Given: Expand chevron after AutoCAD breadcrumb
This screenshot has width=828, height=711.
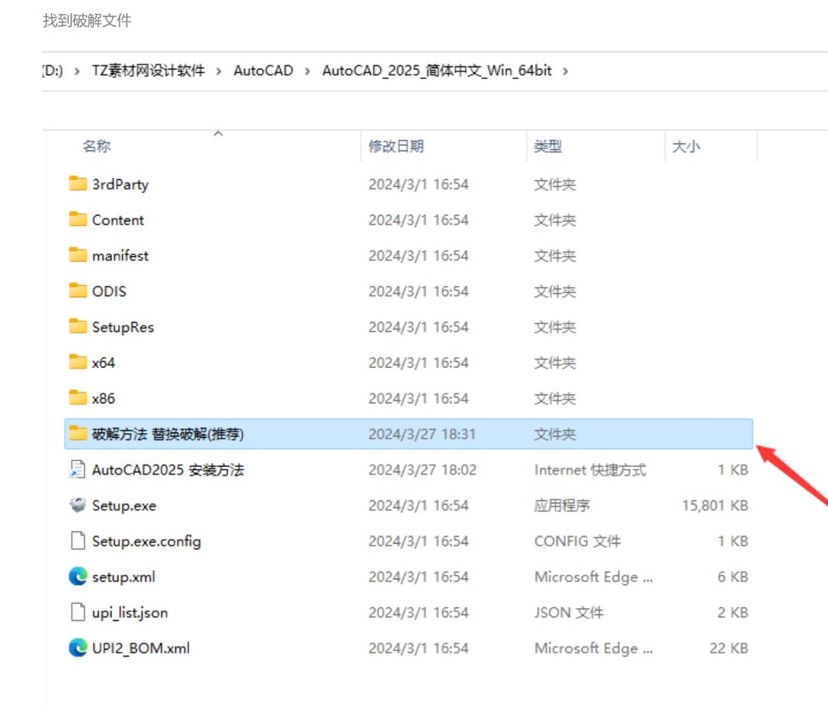Looking at the screenshot, I should [x=307, y=71].
